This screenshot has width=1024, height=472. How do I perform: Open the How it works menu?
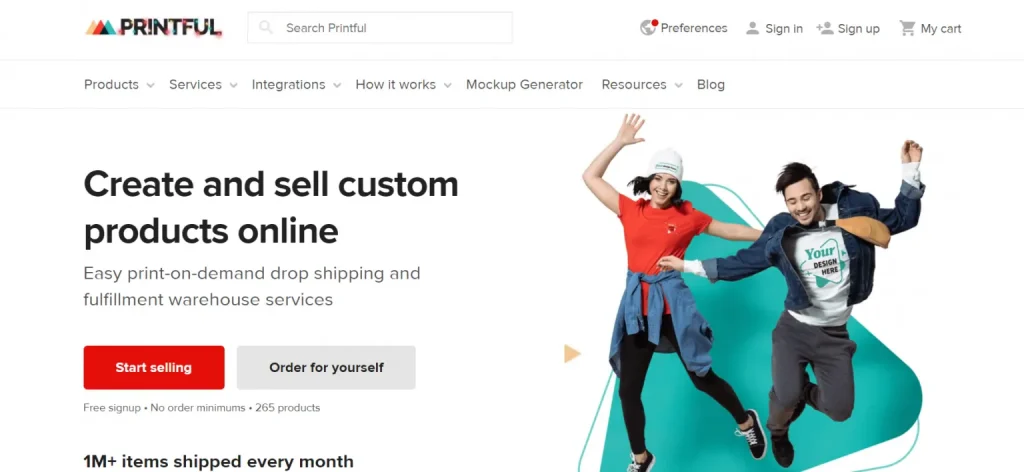(x=395, y=84)
